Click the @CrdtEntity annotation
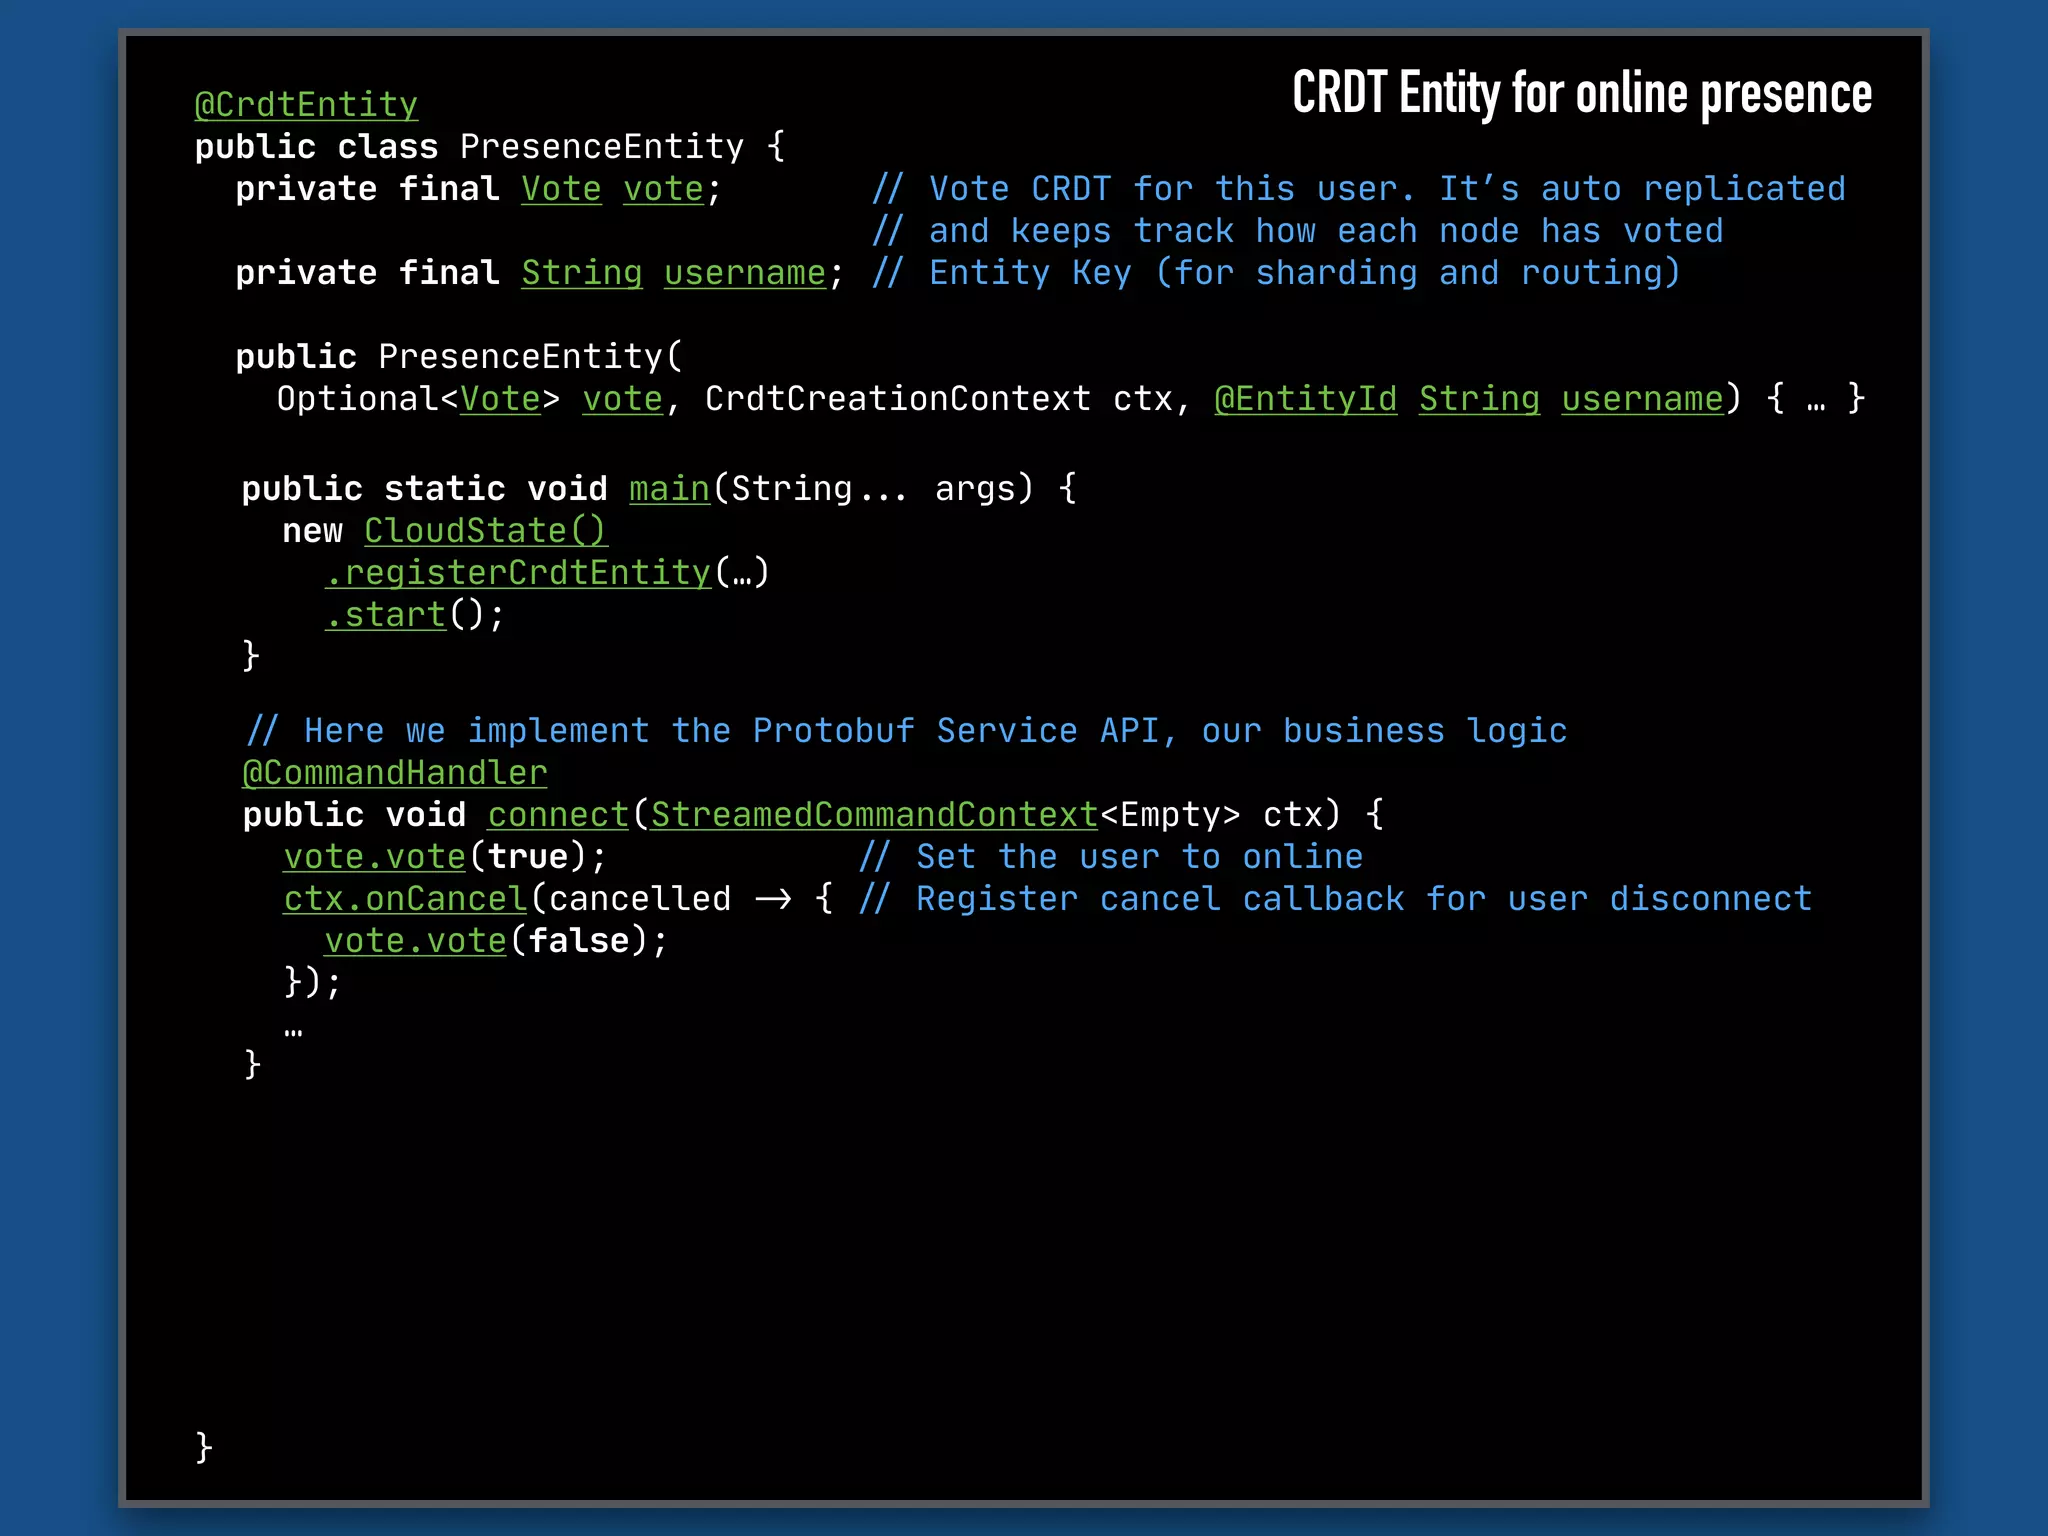 pyautogui.click(x=306, y=105)
